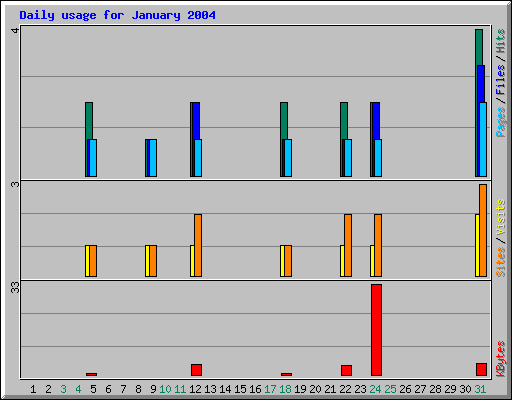Click the cyan Pages bar for day 31
Viewport: 512px width, 400px height.
click(483, 139)
